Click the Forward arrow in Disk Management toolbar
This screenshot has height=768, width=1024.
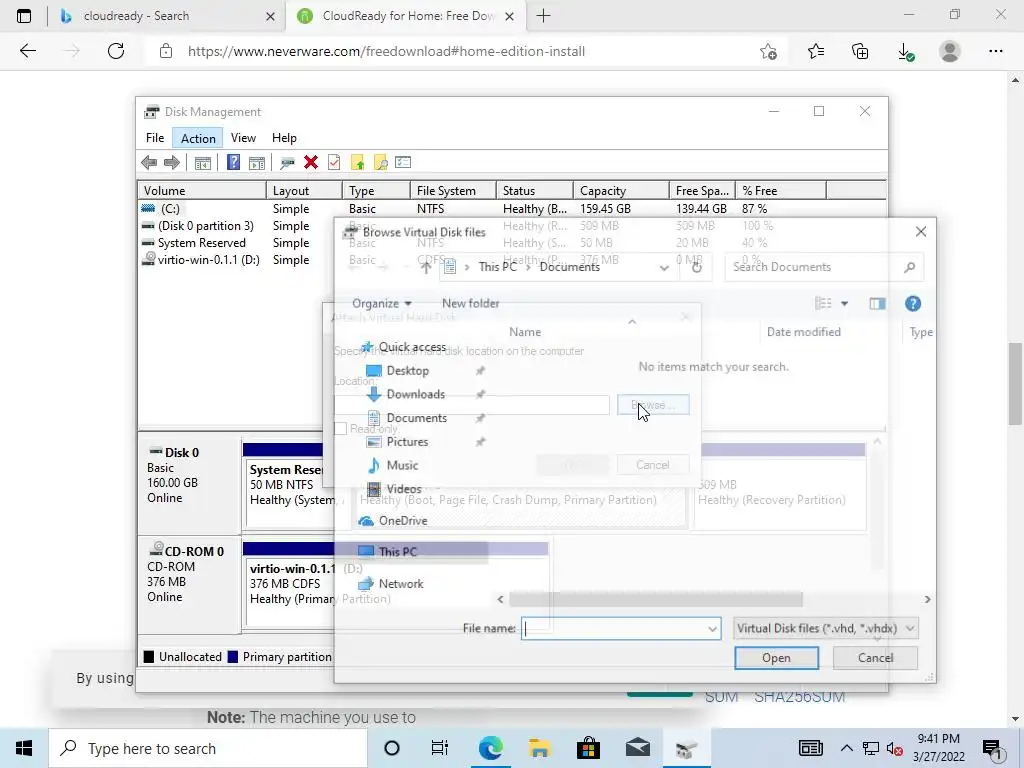(x=172, y=163)
